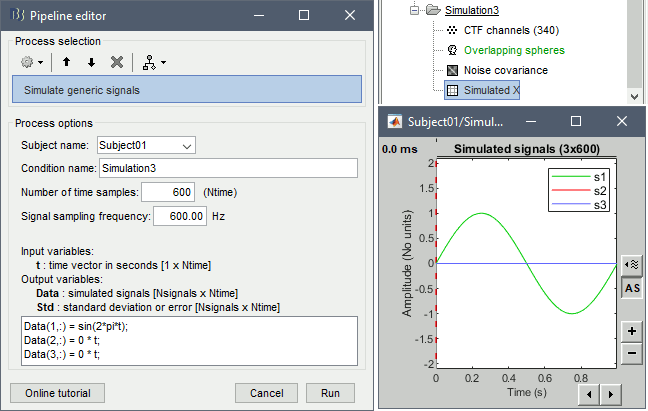Increase amplitude gain with plus button

pos(632,330)
